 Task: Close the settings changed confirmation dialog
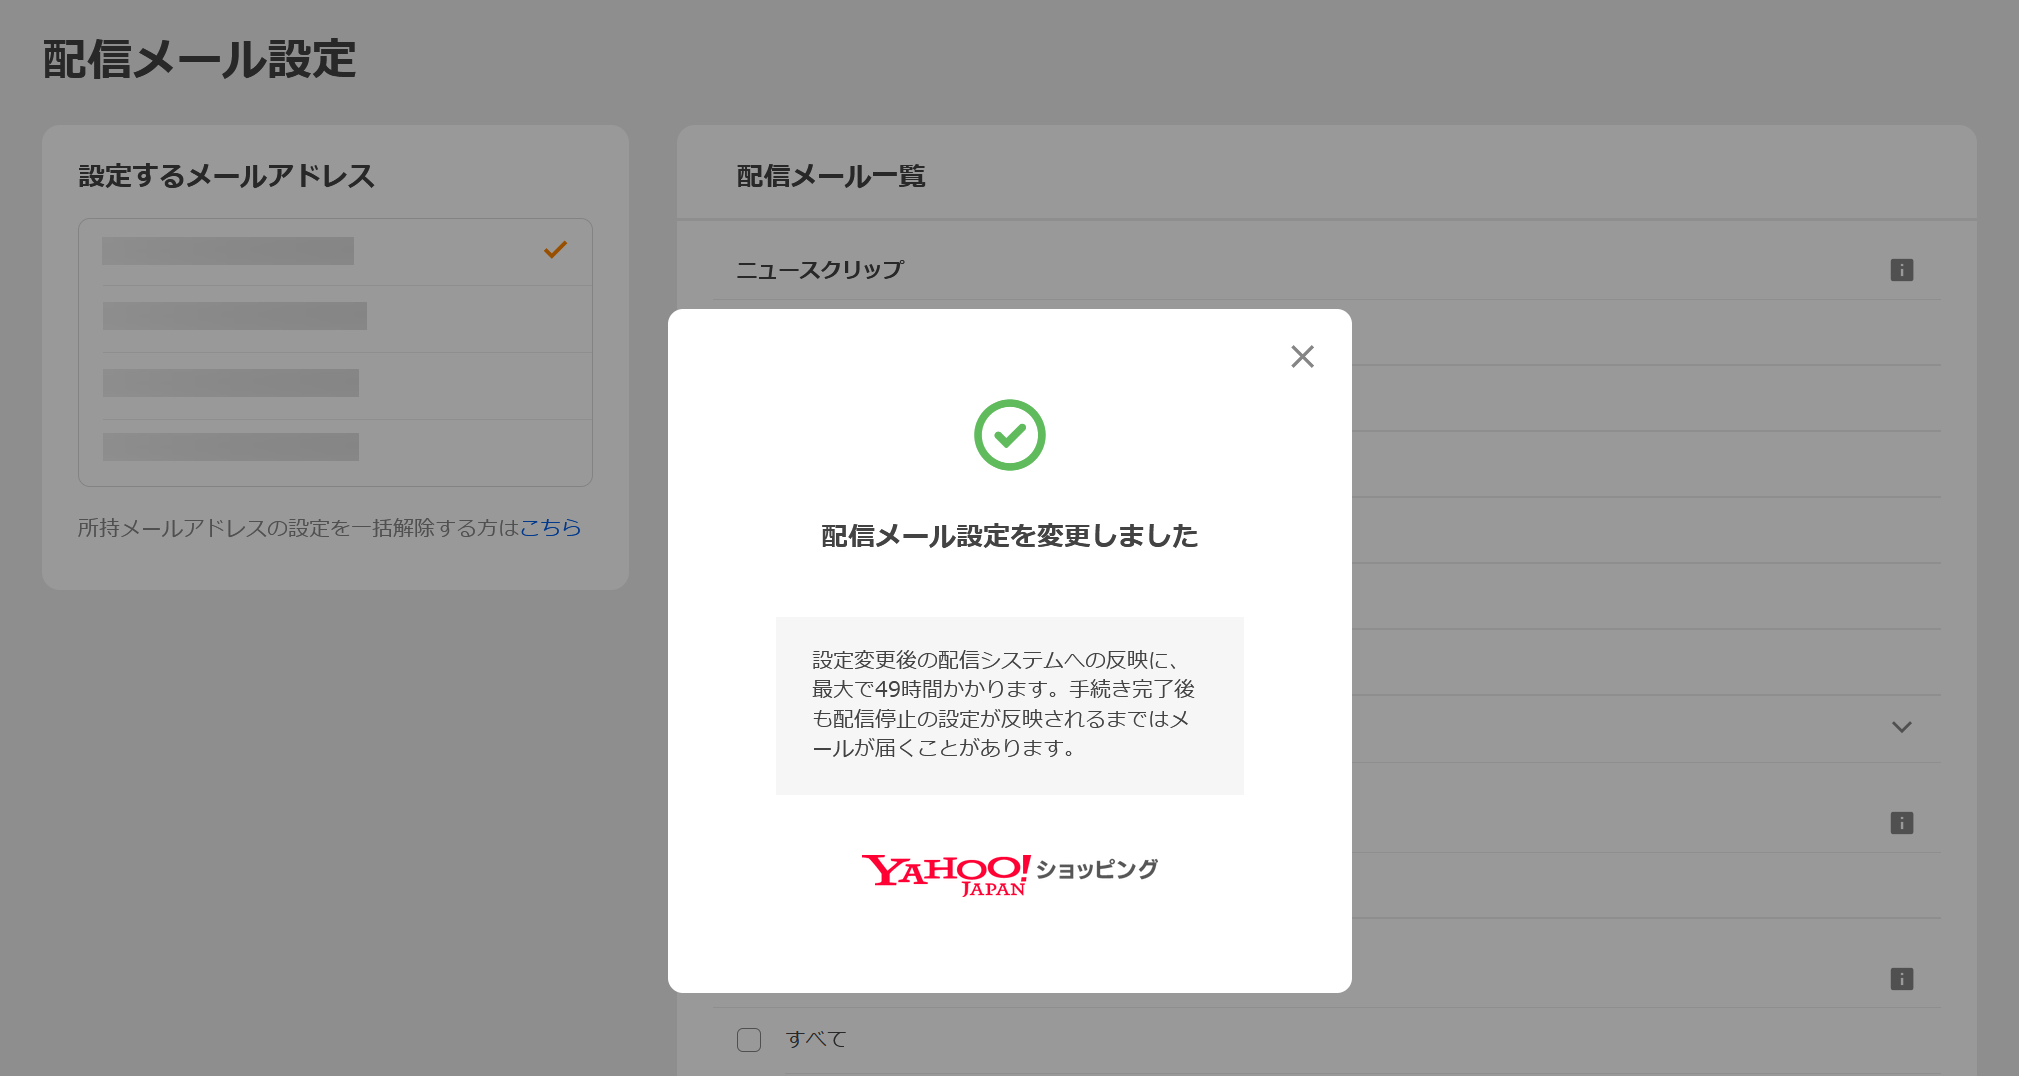coord(1302,357)
